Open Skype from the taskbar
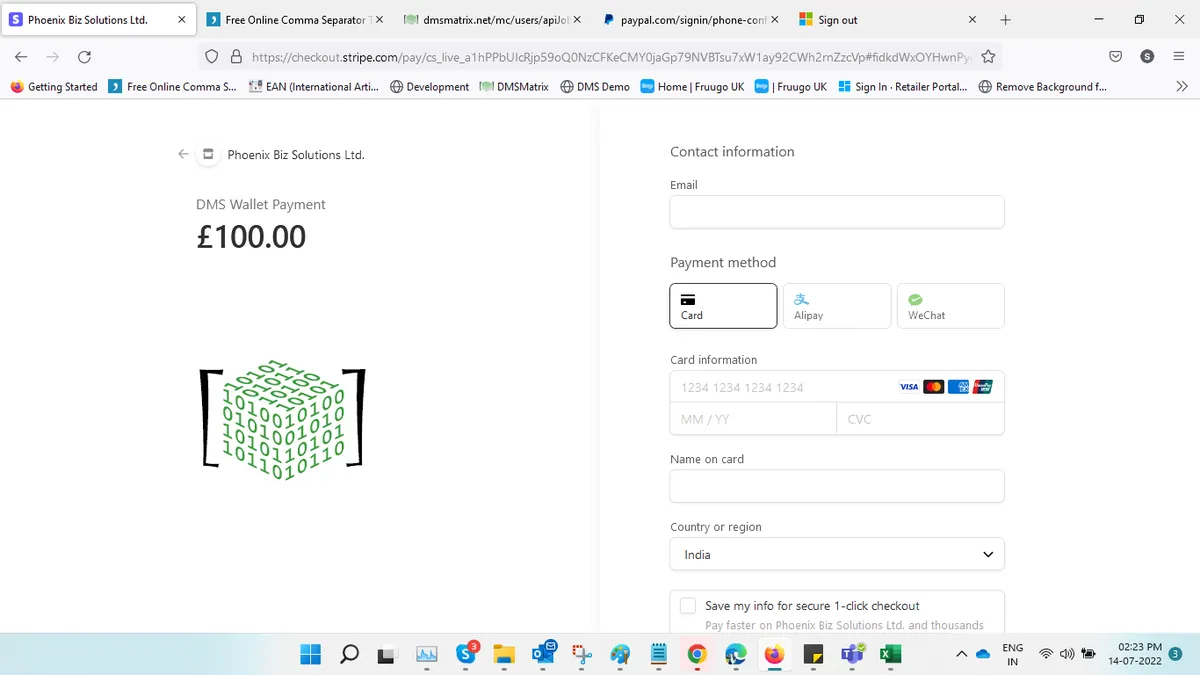The image size is (1200, 675). click(467, 654)
